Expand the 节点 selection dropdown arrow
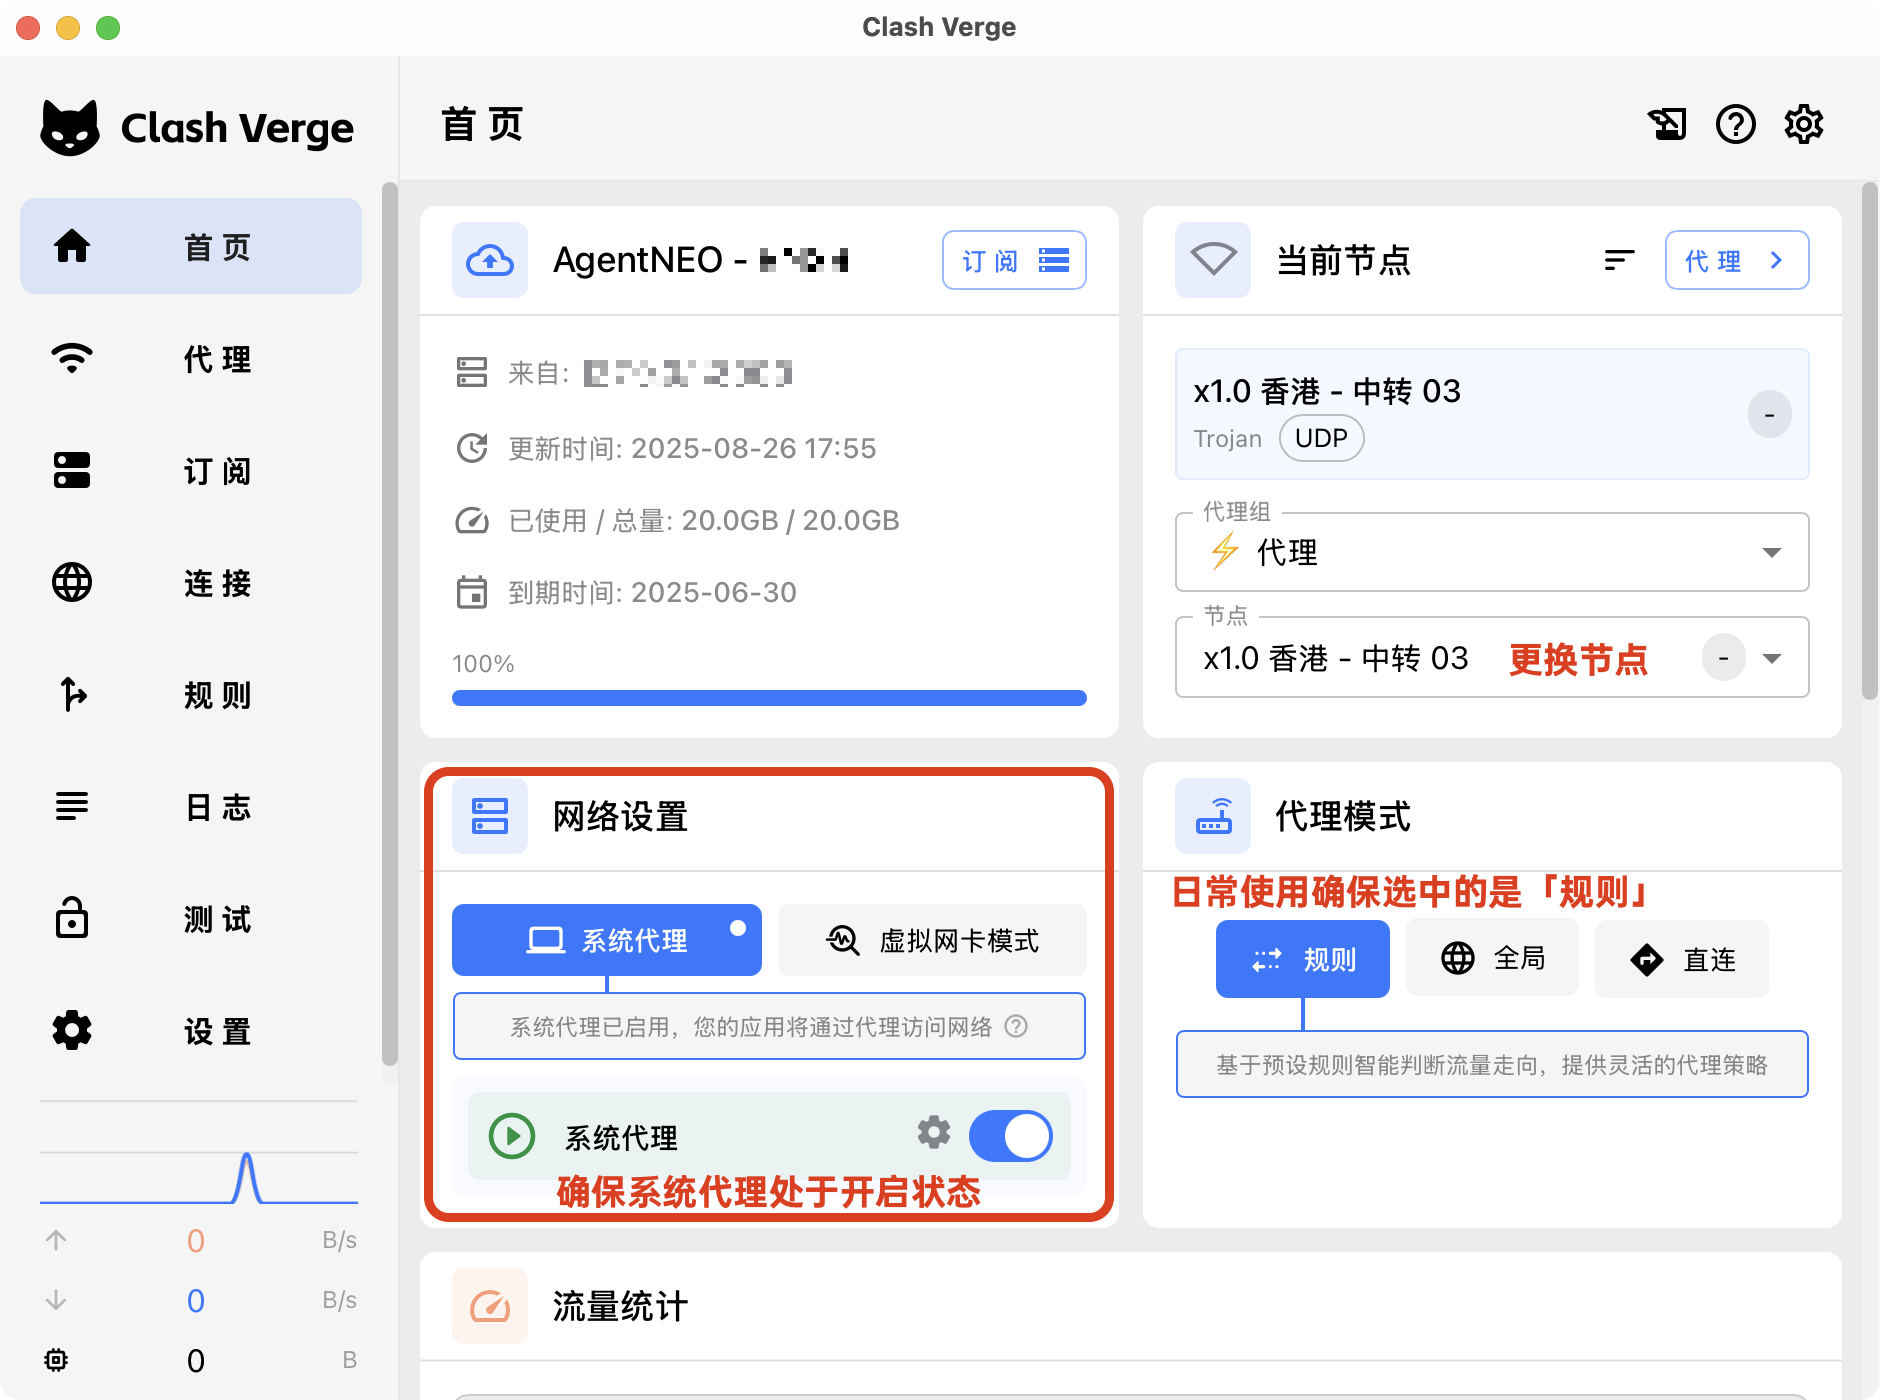1880x1400 pixels. 1772,658
